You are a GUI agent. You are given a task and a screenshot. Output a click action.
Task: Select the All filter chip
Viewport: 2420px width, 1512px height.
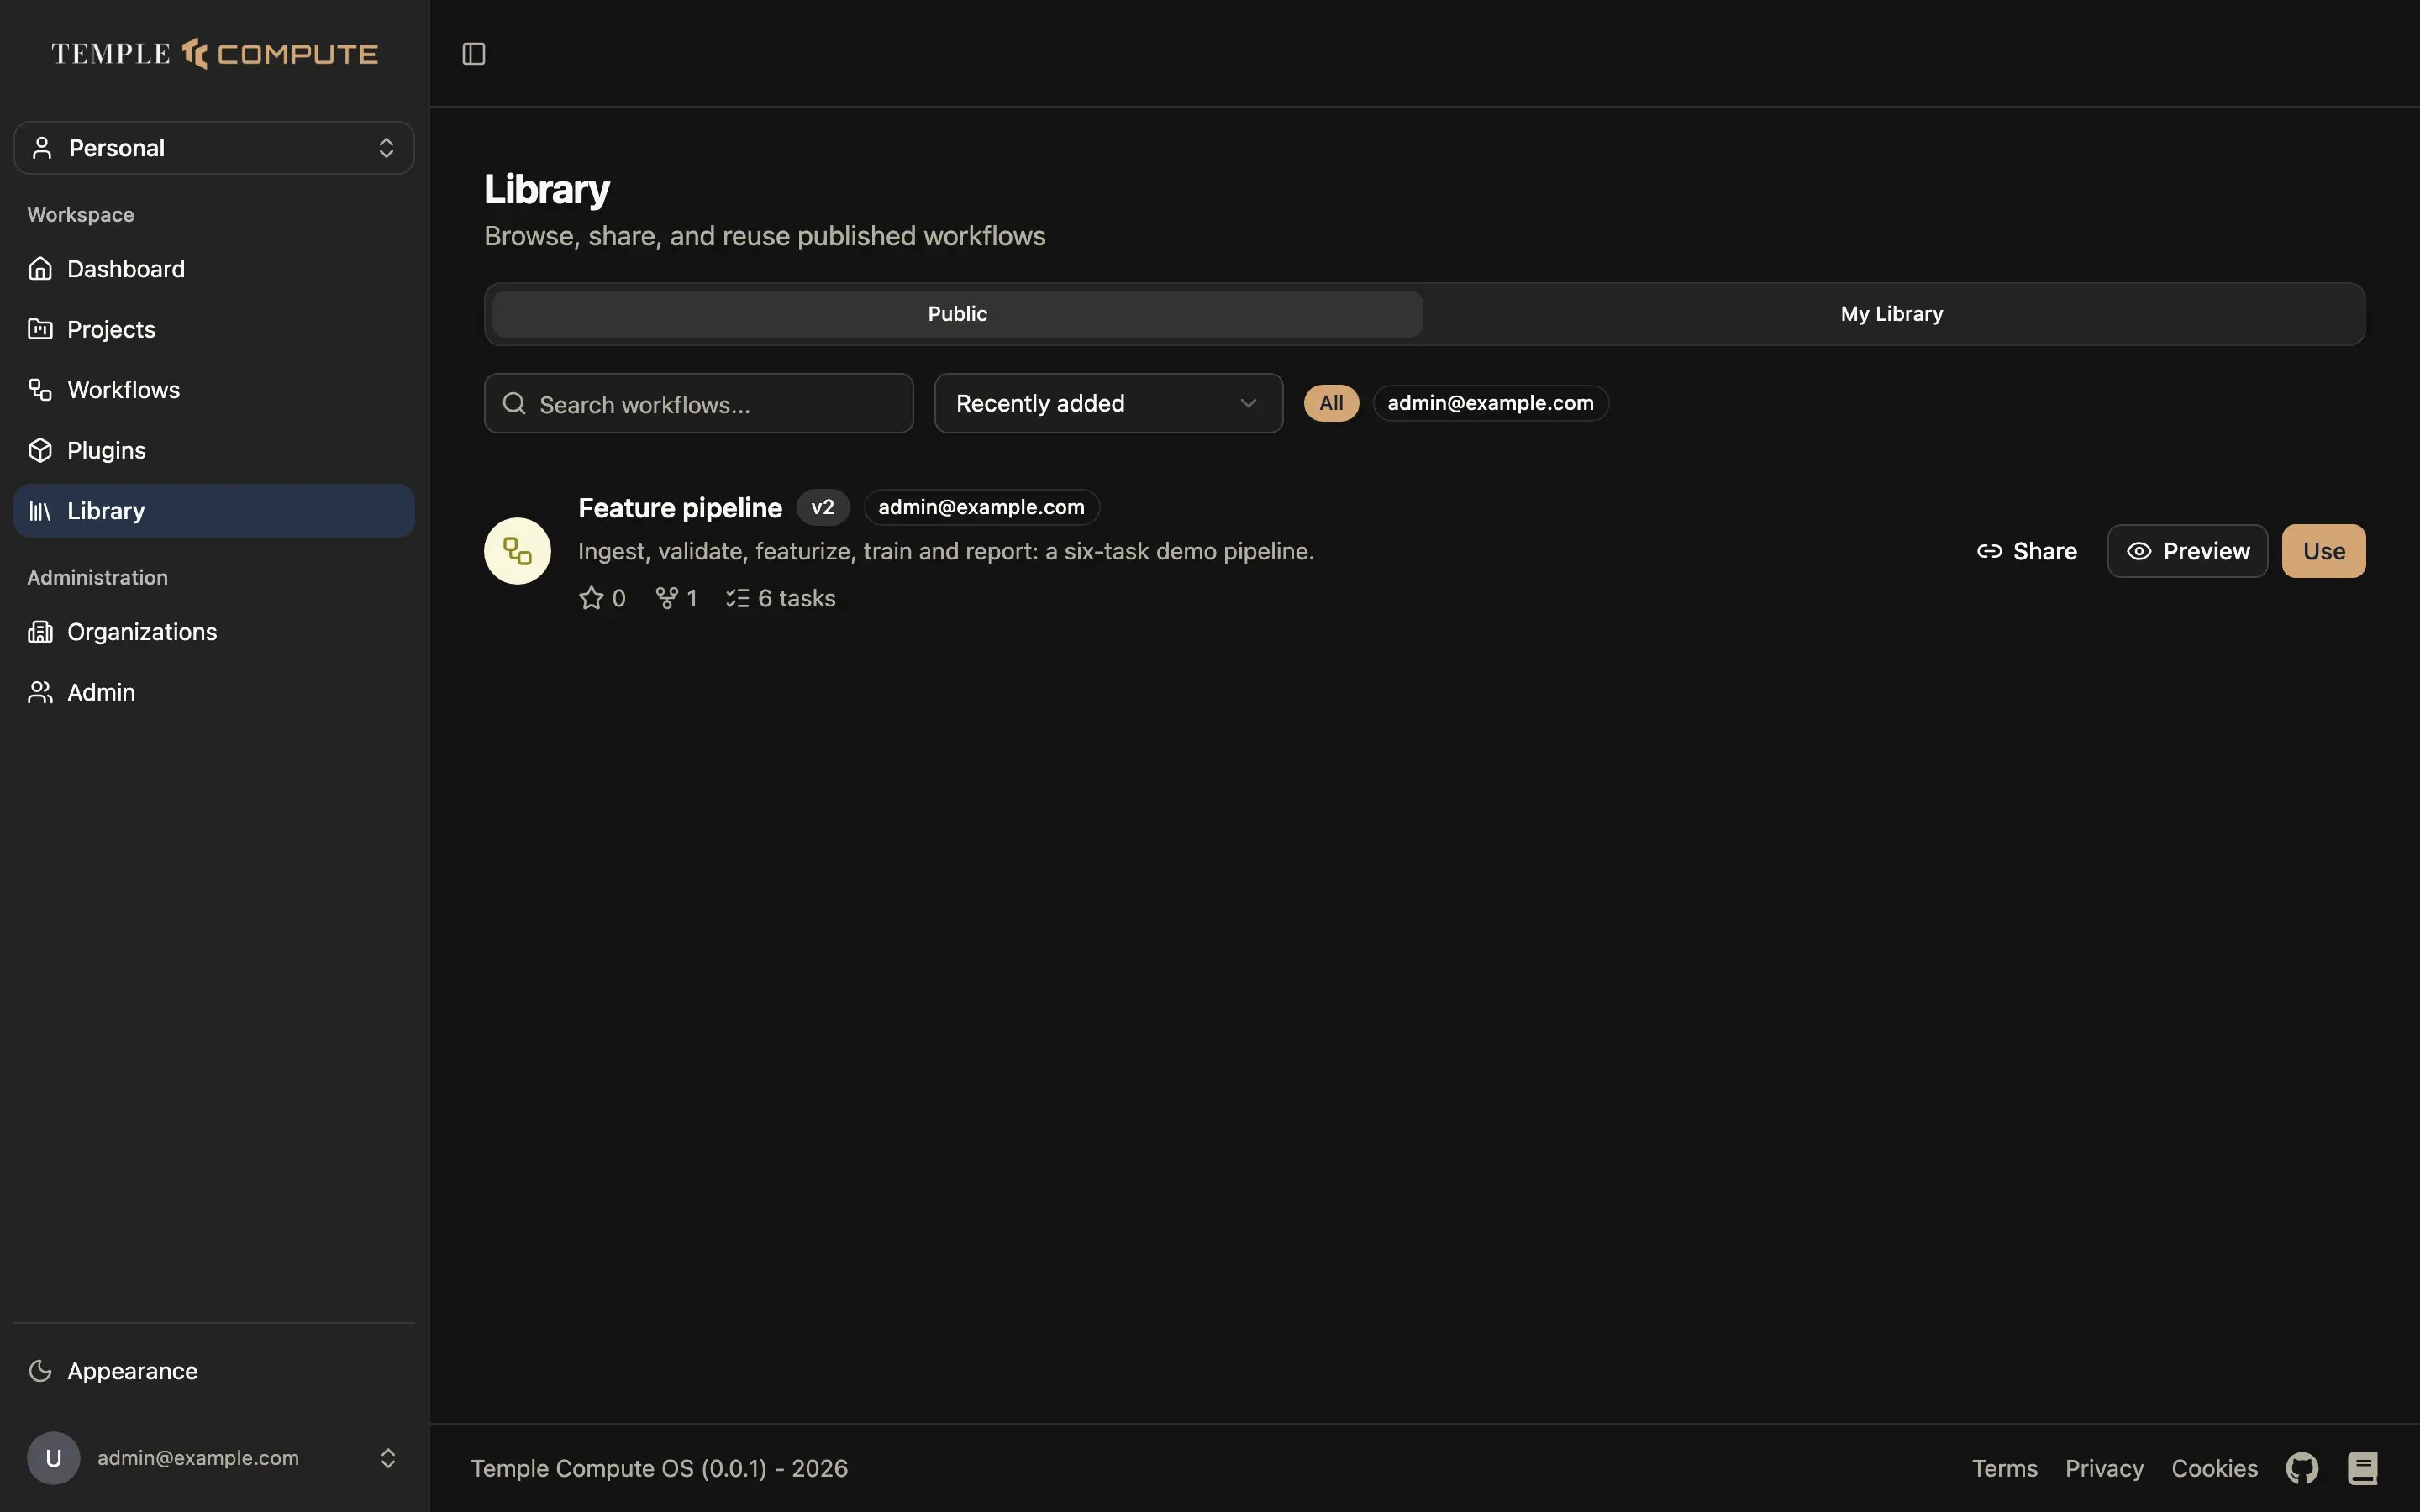pyautogui.click(x=1331, y=403)
